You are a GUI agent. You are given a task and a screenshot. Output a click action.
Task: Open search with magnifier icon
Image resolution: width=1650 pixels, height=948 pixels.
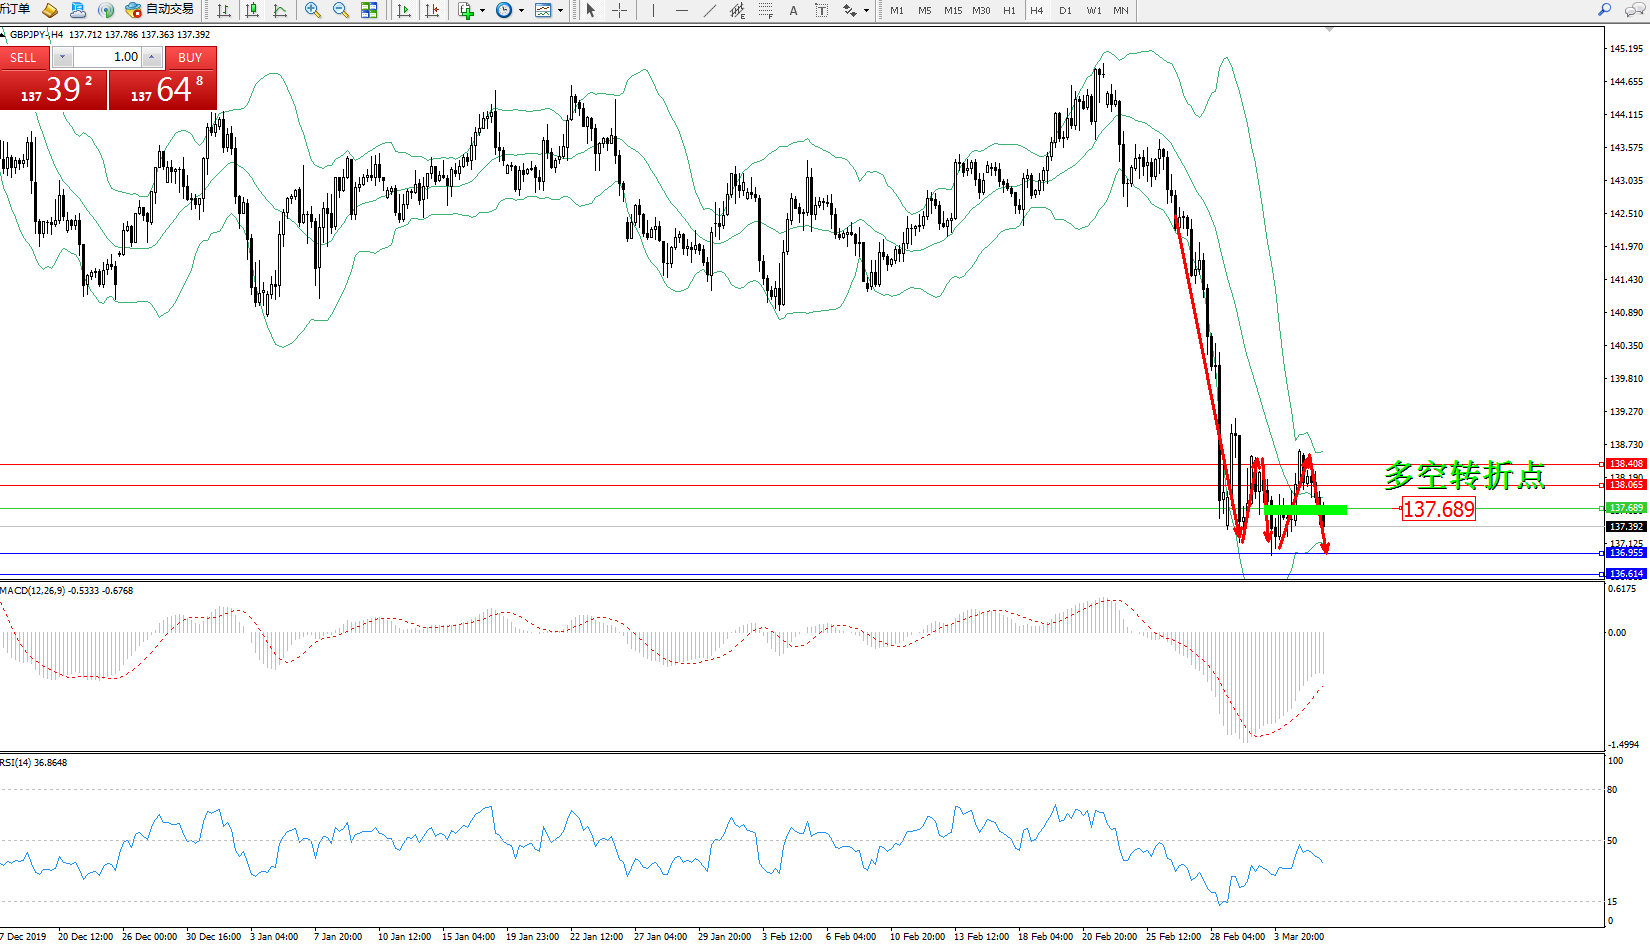coord(1605,10)
